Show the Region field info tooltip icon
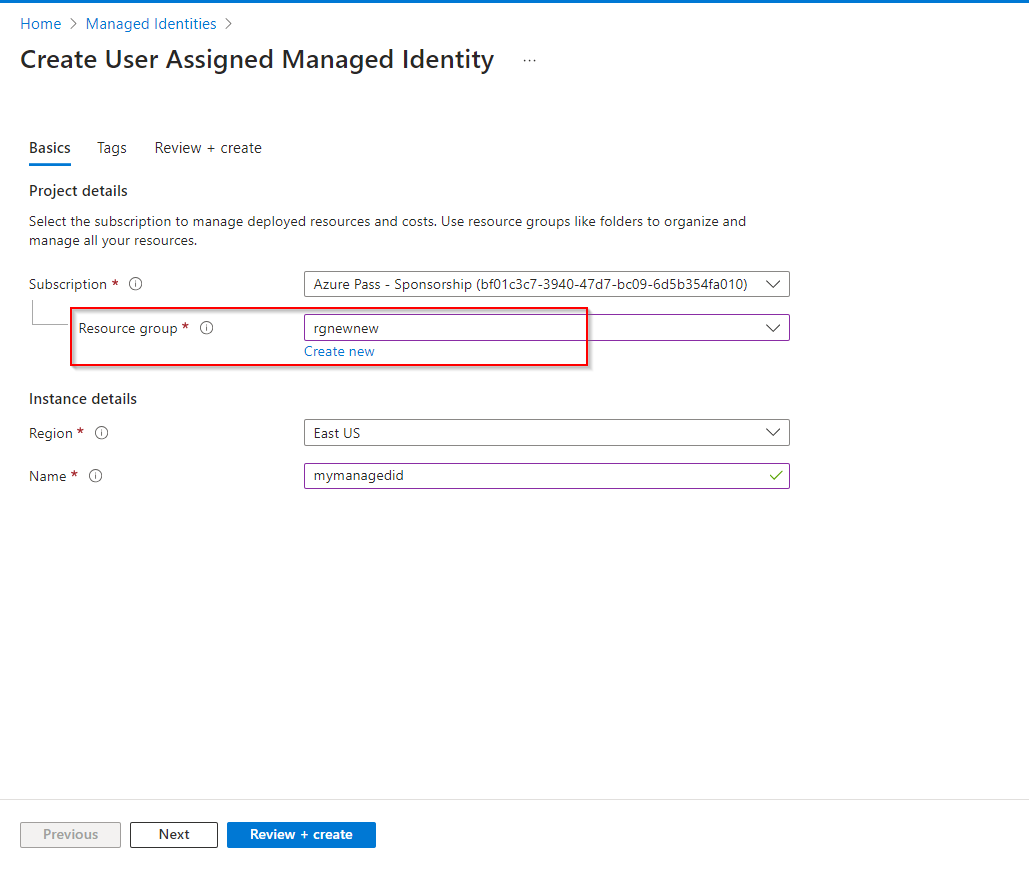The width and height of the screenshot is (1029, 870). (101, 433)
